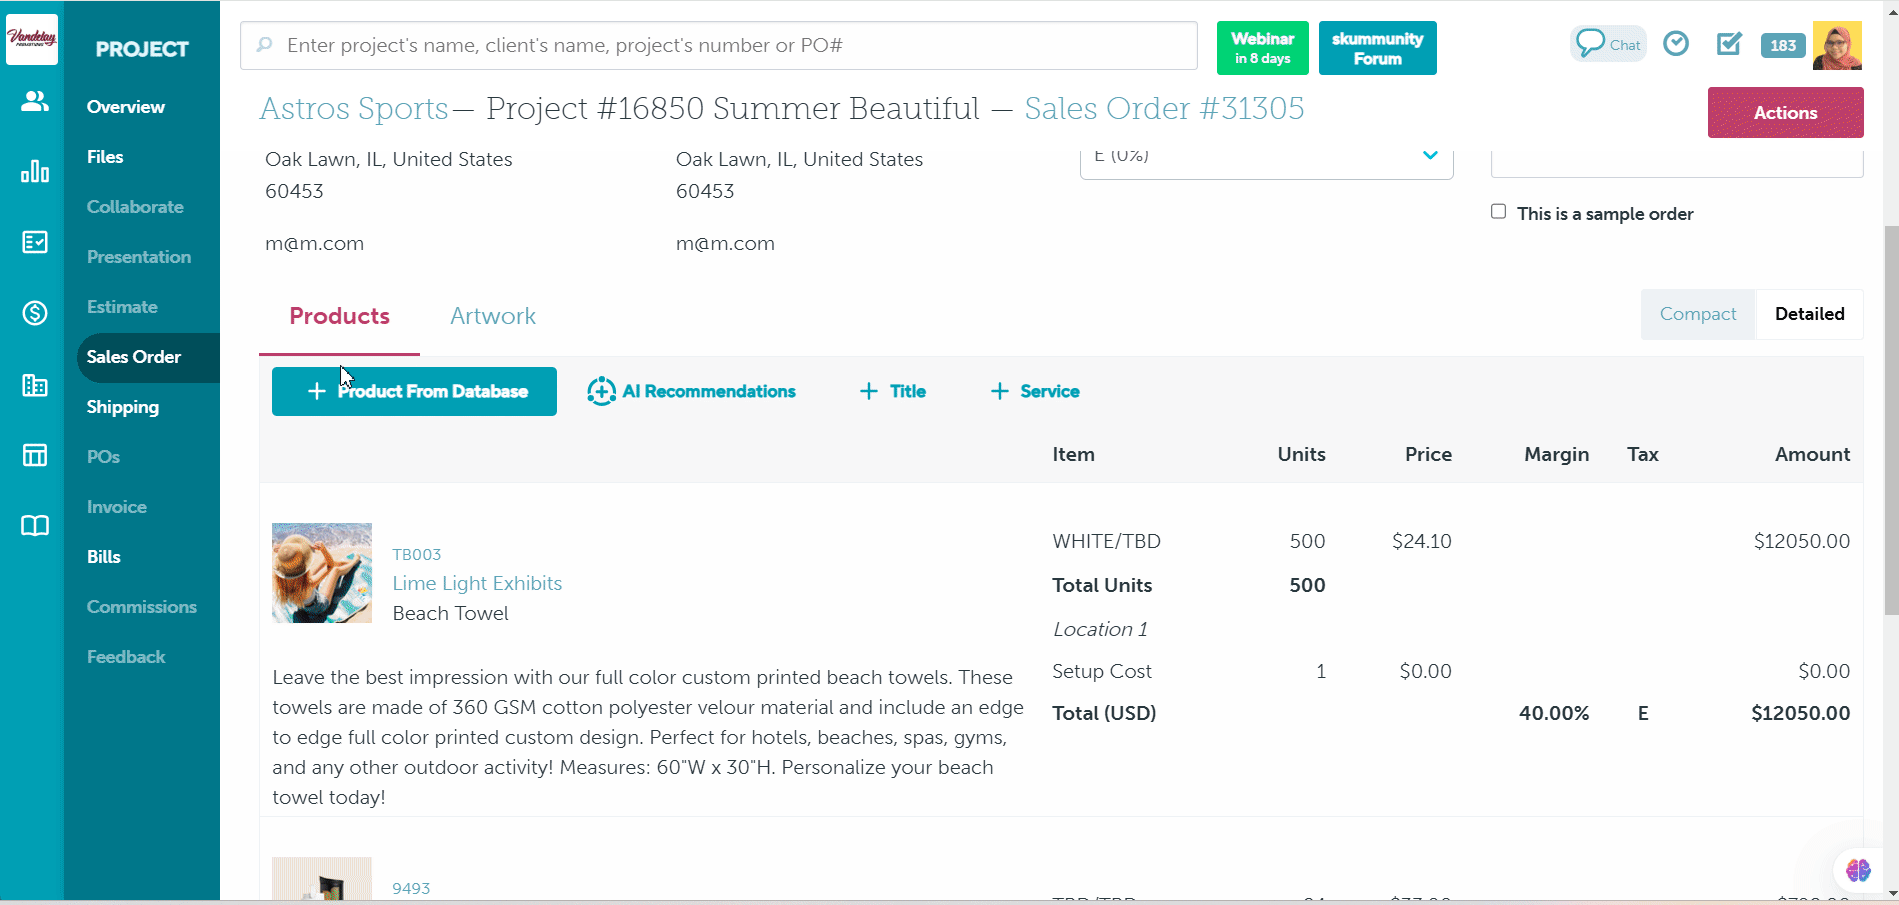The width and height of the screenshot is (1899, 905).
Task: Click the project search input field
Action: (718, 46)
